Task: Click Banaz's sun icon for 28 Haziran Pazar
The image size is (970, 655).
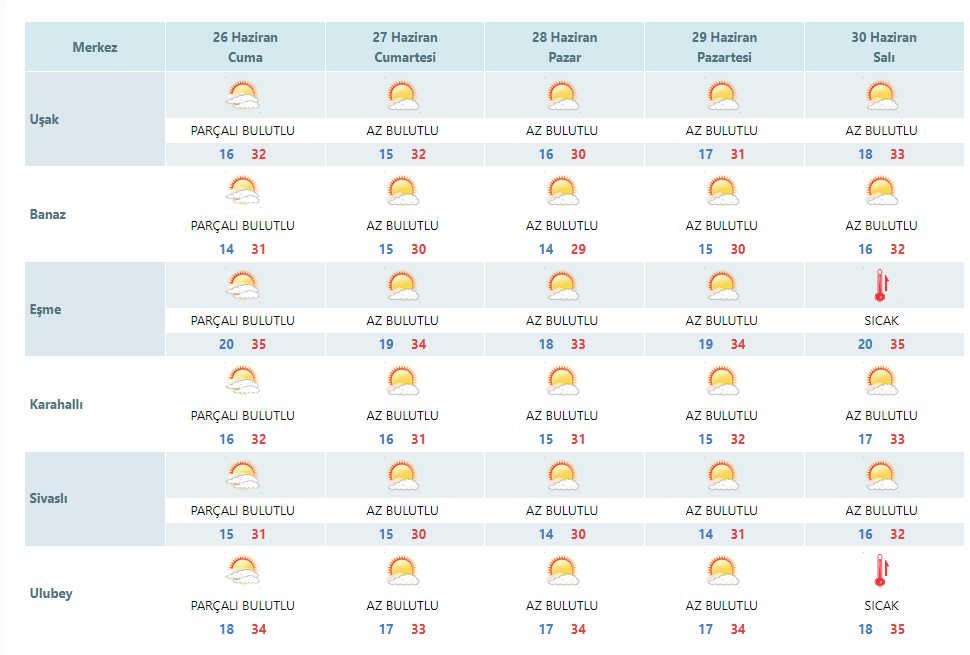Action: point(562,191)
